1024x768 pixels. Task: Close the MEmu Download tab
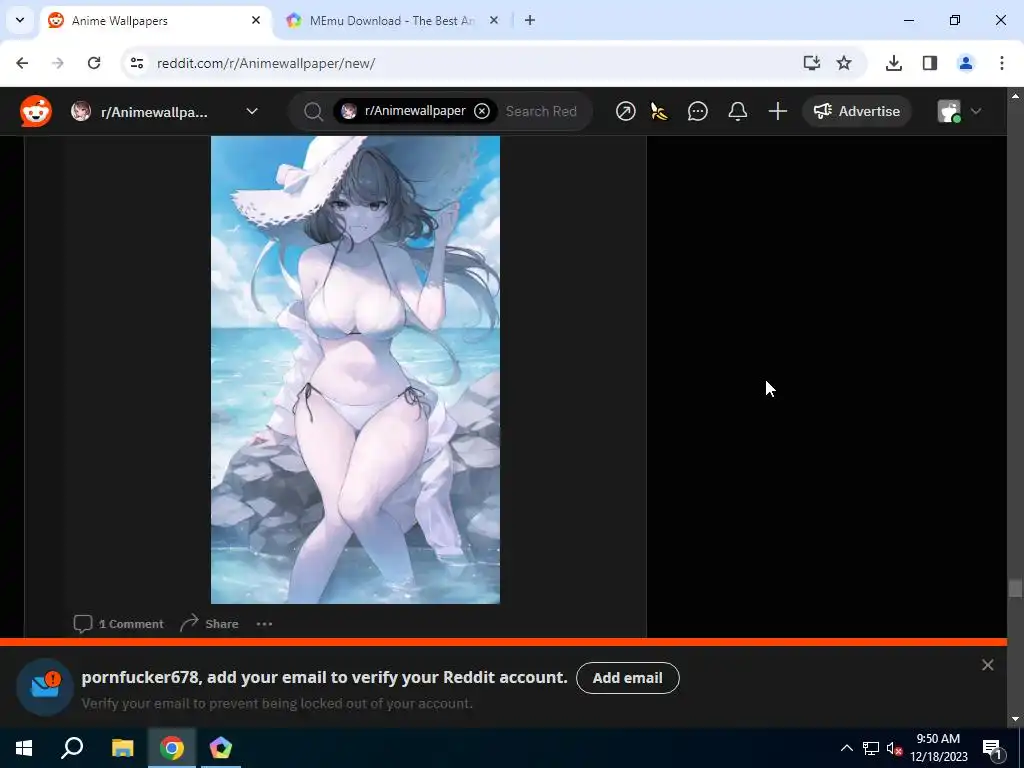tap(494, 20)
